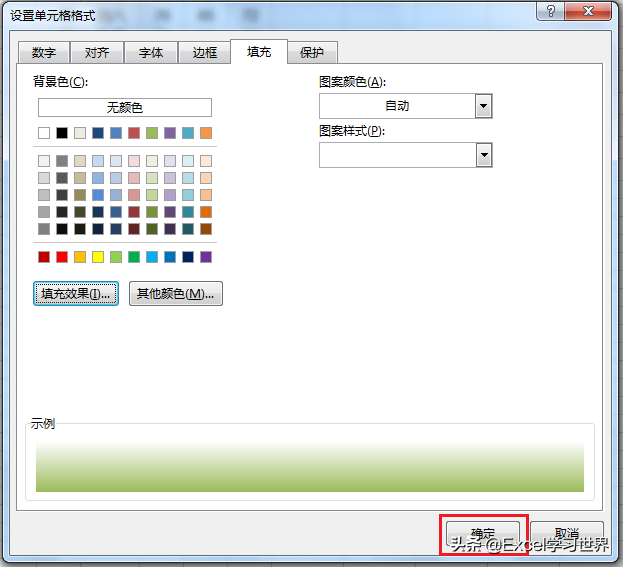Viewport: 623px width, 567px height.
Task: Select violet purple in standard colors row
Action: (206, 257)
